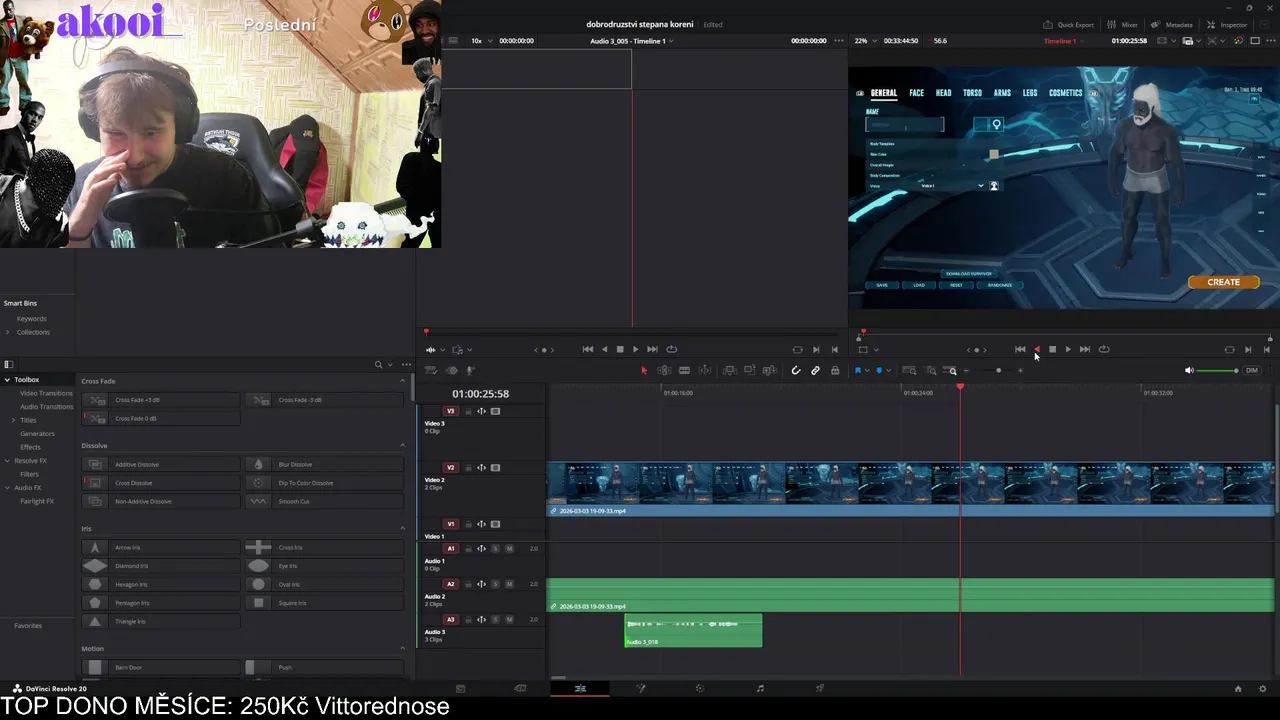The height and width of the screenshot is (720, 1280).
Task: Toggle auto track selector on Video 3
Action: click(x=481, y=411)
